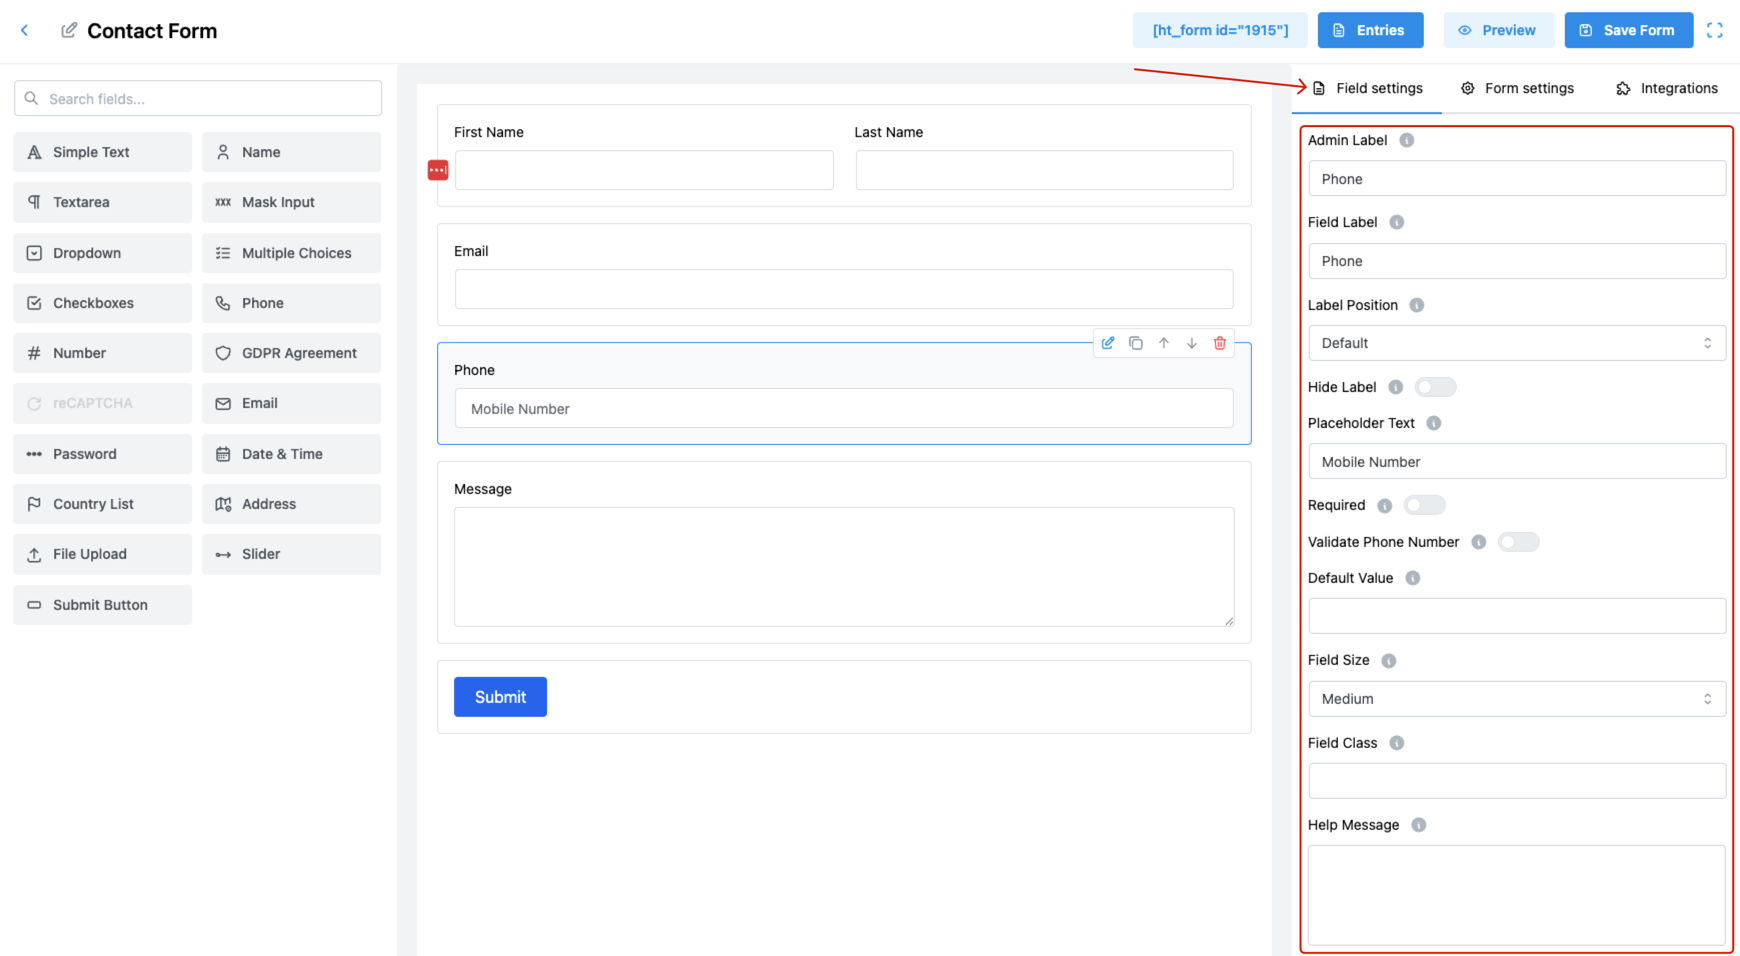Click the Admin Label info icon

click(x=1407, y=140)
